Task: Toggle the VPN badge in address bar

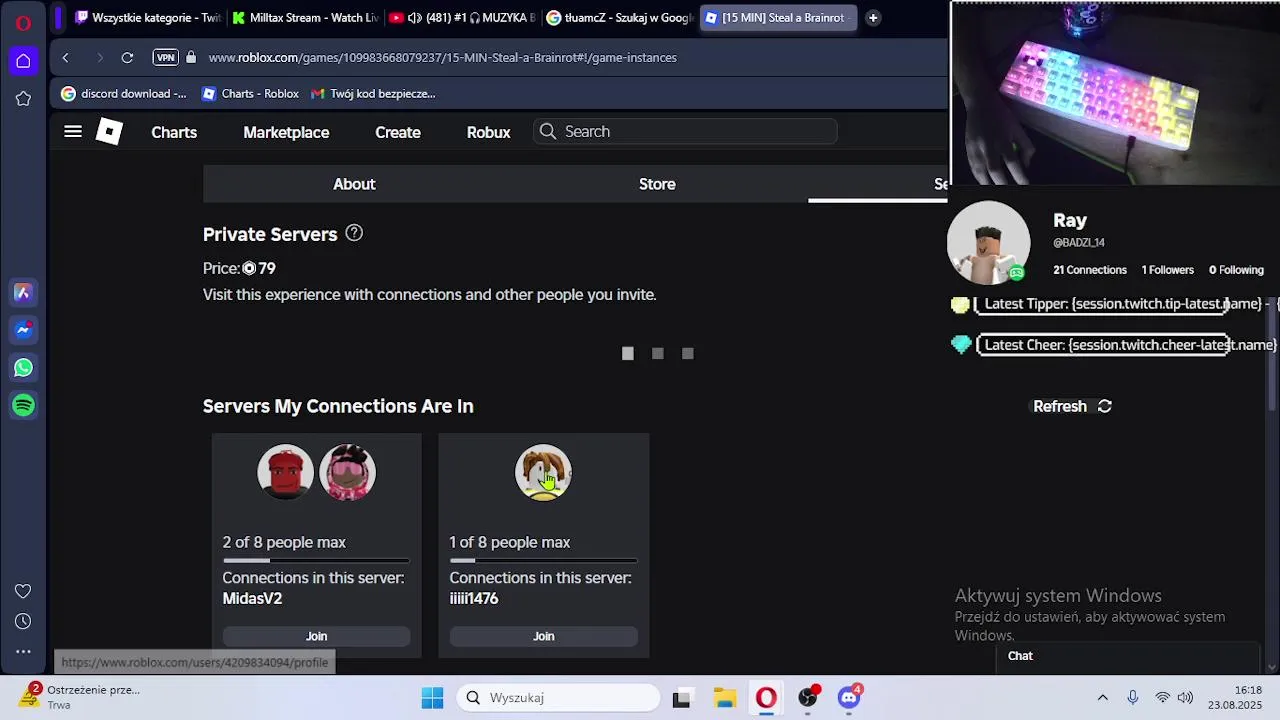Action: coord(165,58)
